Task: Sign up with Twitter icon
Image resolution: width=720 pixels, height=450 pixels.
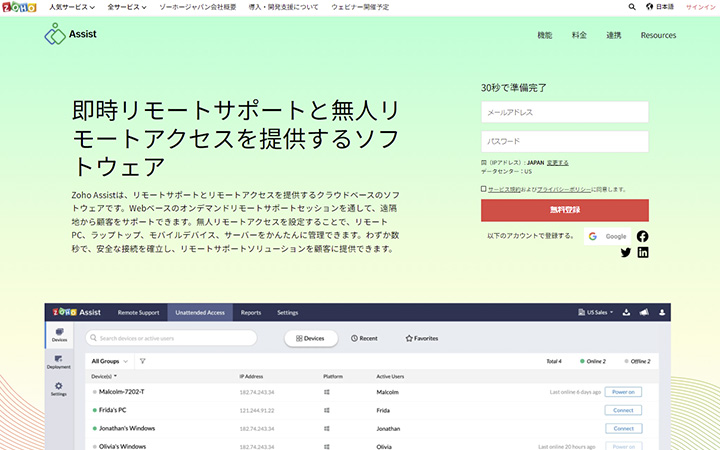Action: (x=625, y=253)
